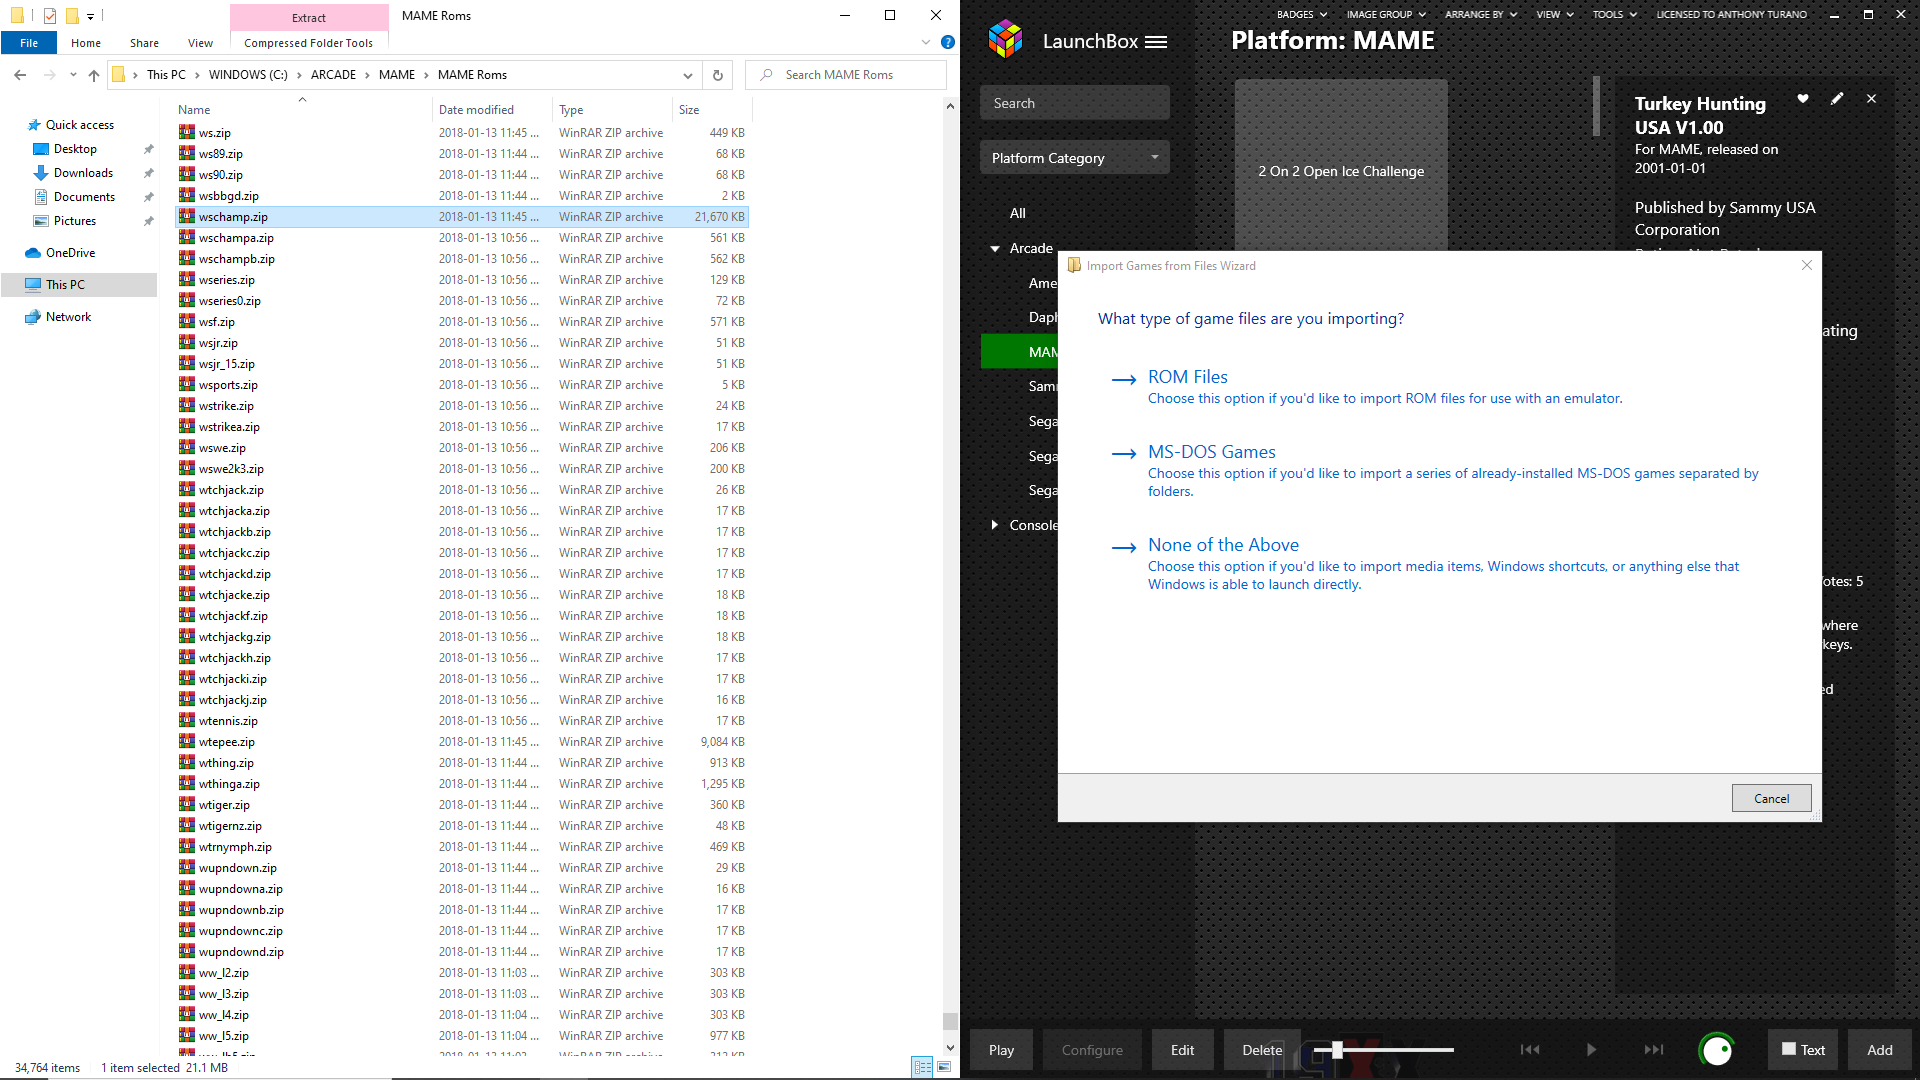Open the Compressed Folder Tools tab

308,43
